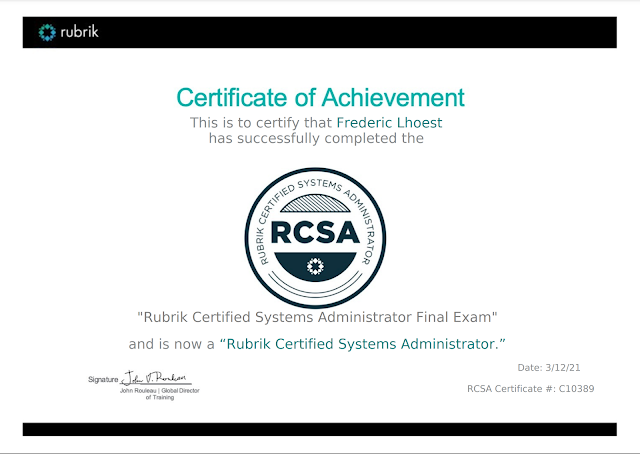The width and height of the screenshot is (640, 454).
Task: Click the 'Signature' label
Action: pyautogui.click(x=103, y=379)
